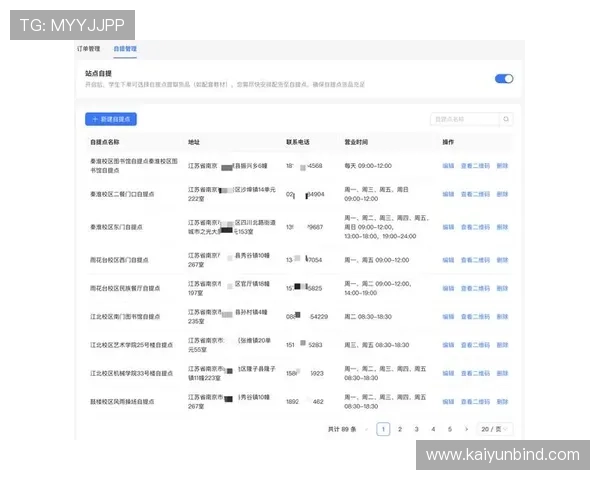The width and height of the screenshot is (600, 480).
Task: Edit the 雨花台校区民族餐厅自提点 row
Action: point(448,288)
